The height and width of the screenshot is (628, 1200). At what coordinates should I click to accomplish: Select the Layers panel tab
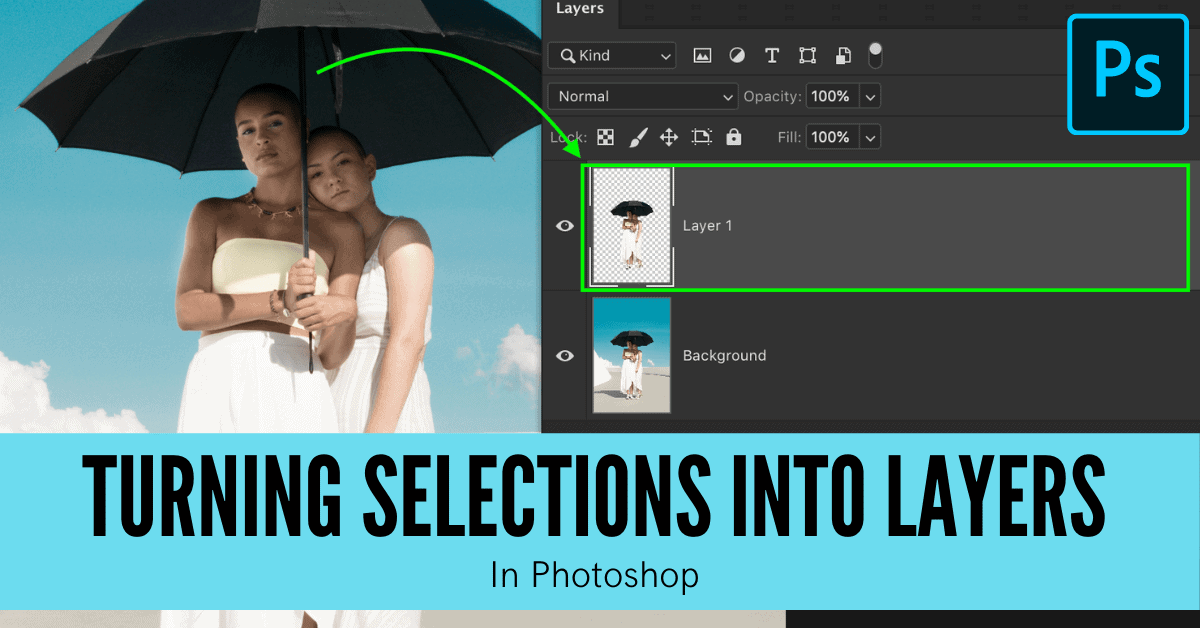tap(580, 10)
